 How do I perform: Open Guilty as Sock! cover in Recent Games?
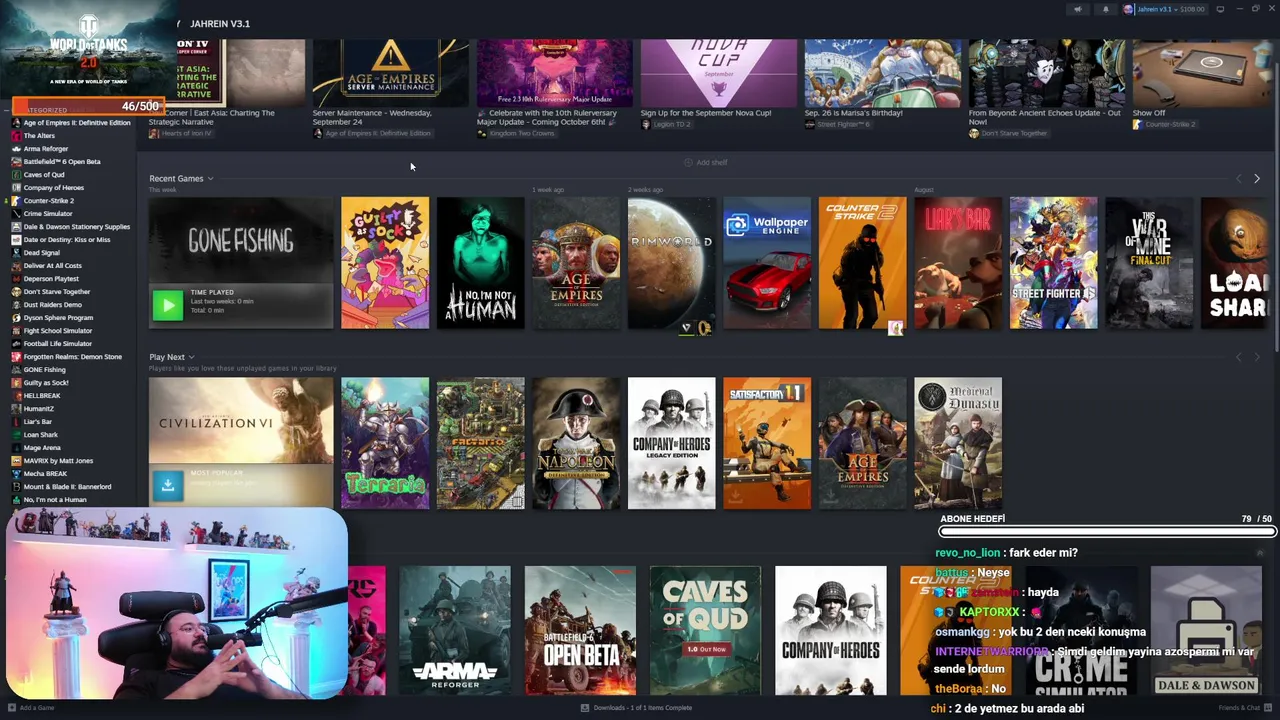(x=385, y=263)
